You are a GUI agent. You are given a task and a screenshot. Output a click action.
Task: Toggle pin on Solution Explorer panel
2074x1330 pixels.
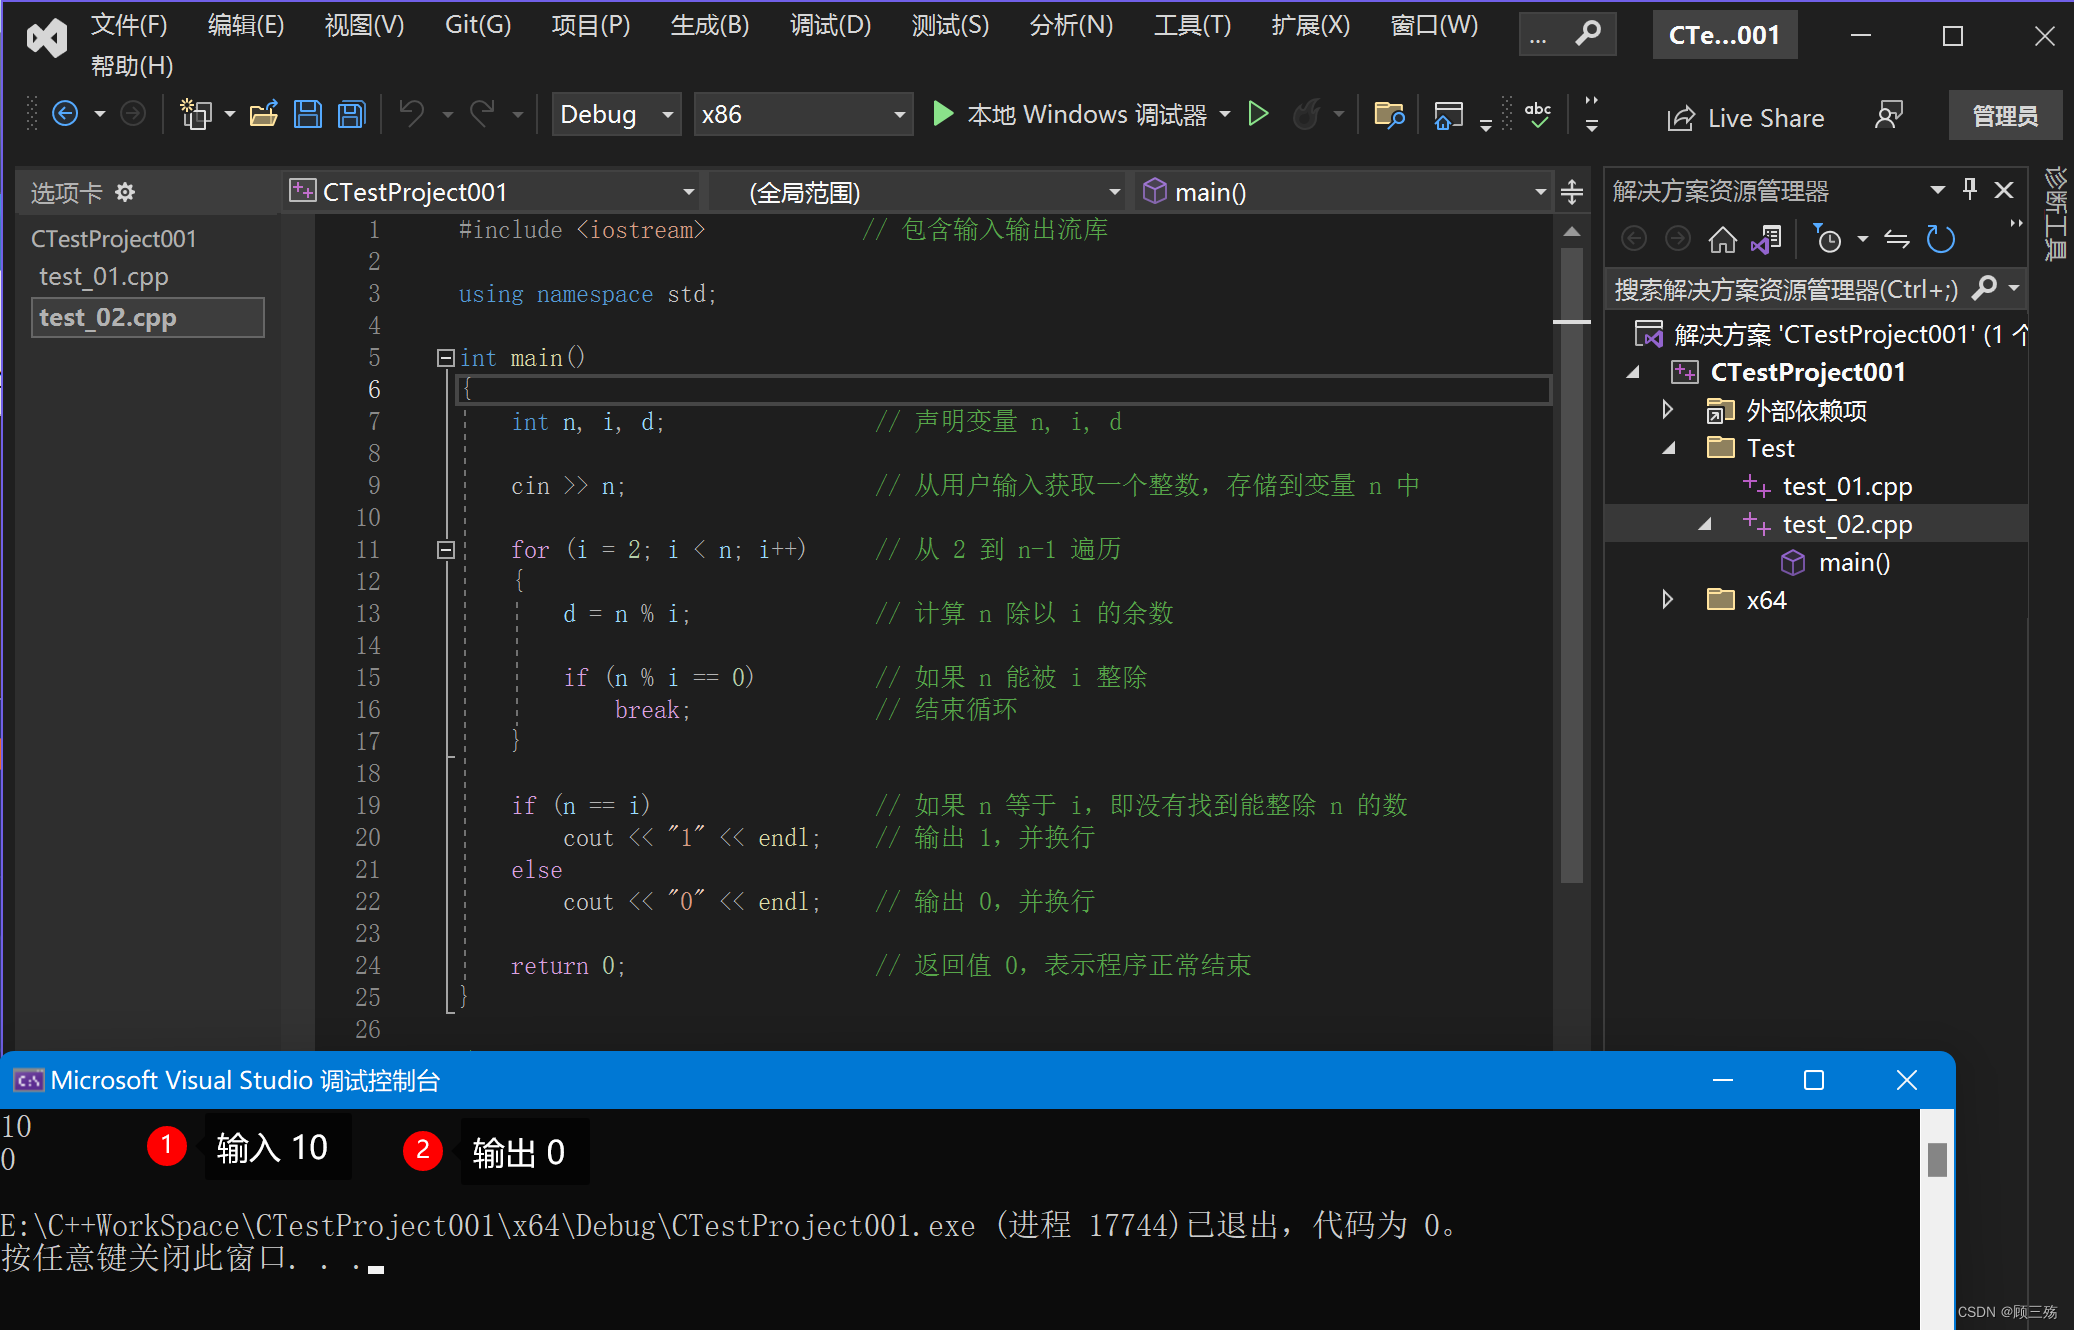tap(1969, 190)
